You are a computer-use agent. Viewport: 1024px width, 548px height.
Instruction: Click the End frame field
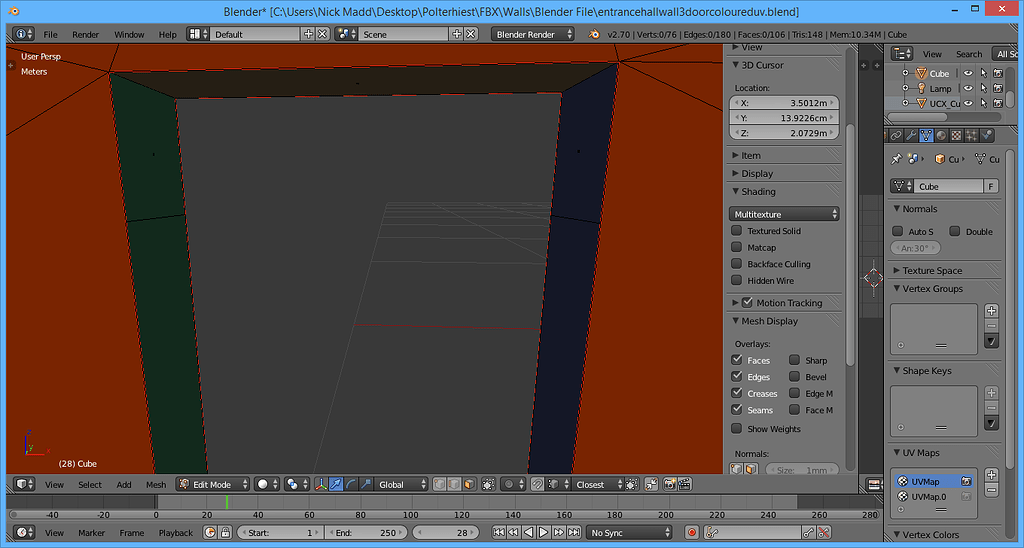tap(366, 532)
